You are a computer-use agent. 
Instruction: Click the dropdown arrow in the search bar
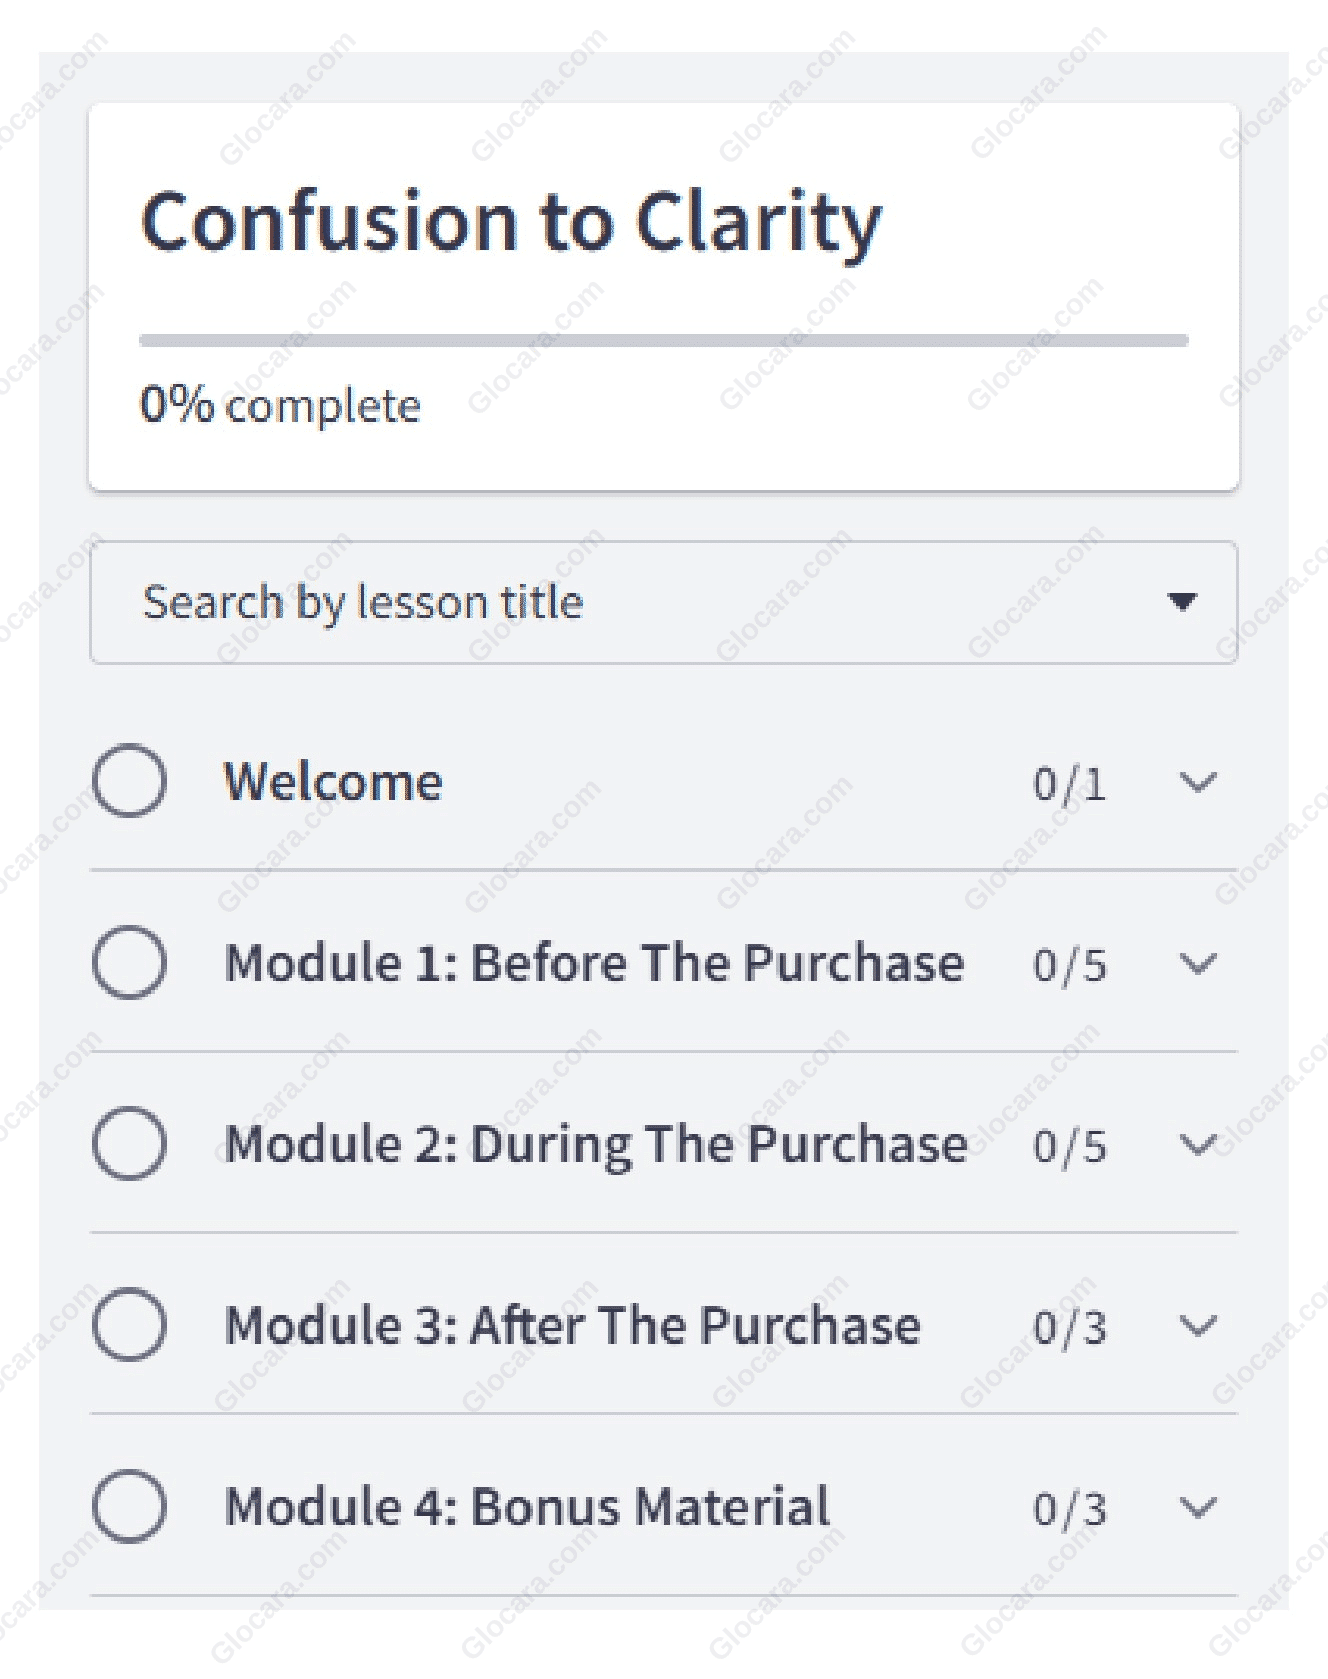click(1183, 602)
